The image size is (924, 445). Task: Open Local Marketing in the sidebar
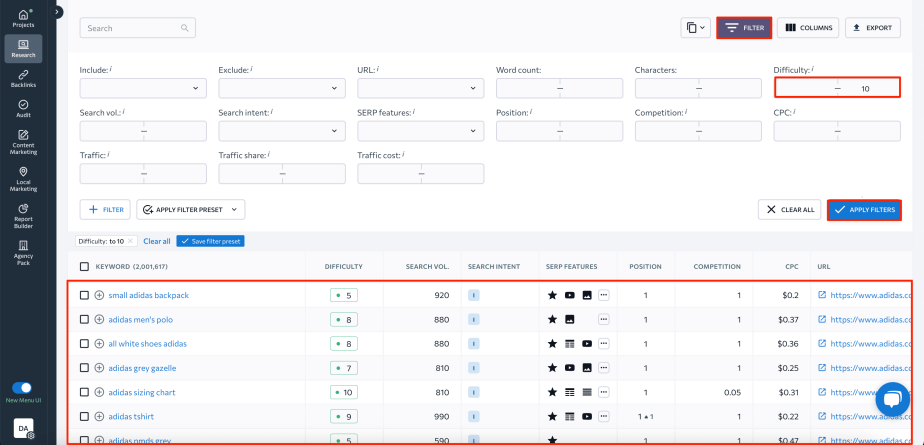(23, 178)
